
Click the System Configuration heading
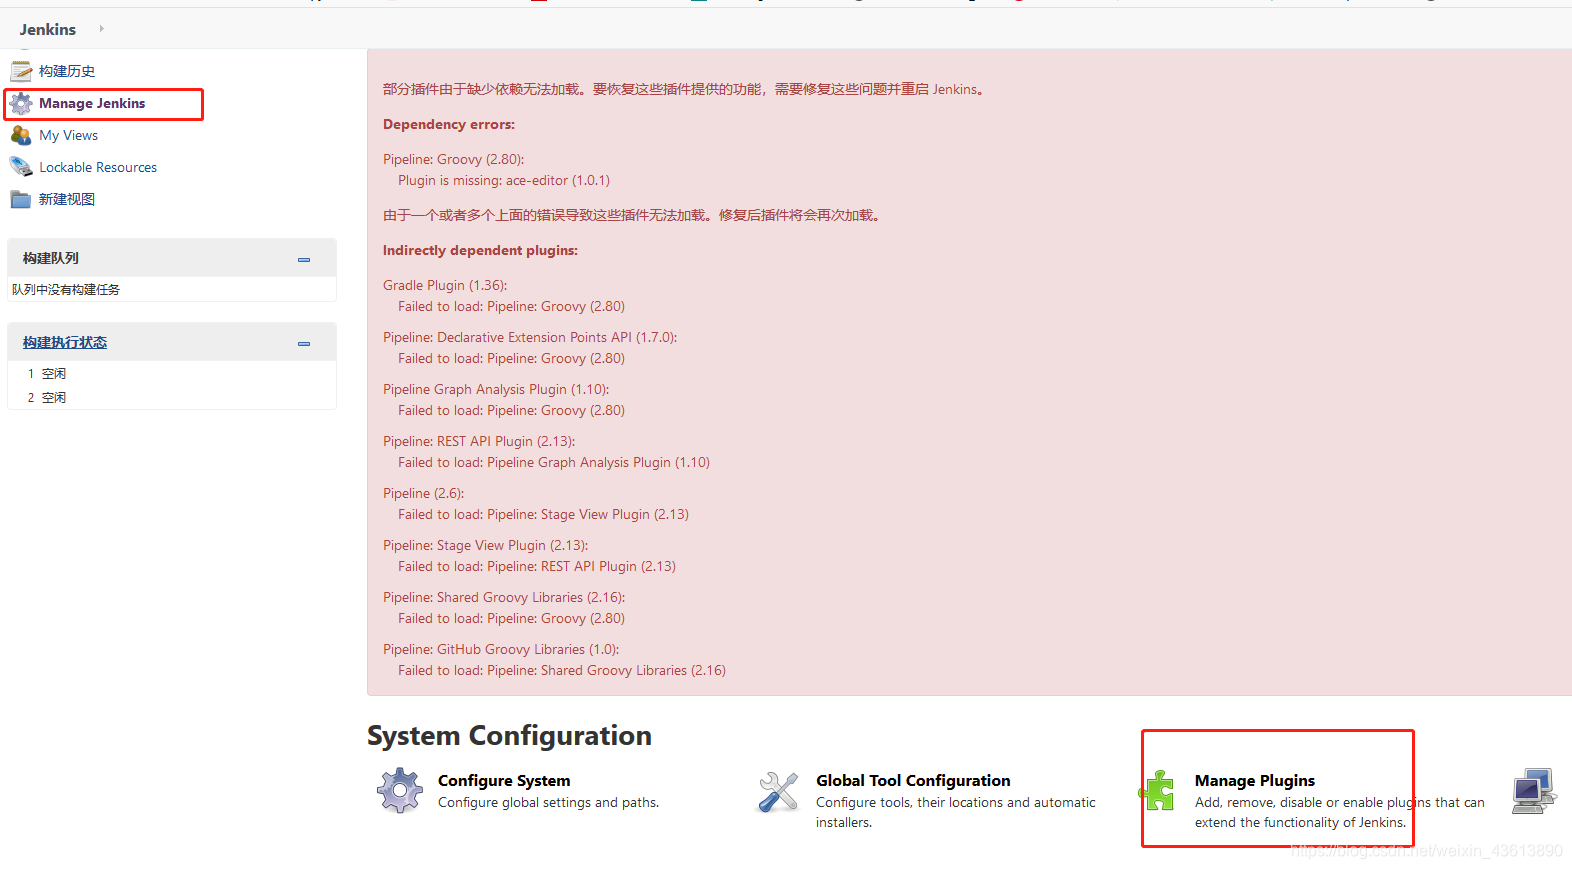click(x=509, y=736)
